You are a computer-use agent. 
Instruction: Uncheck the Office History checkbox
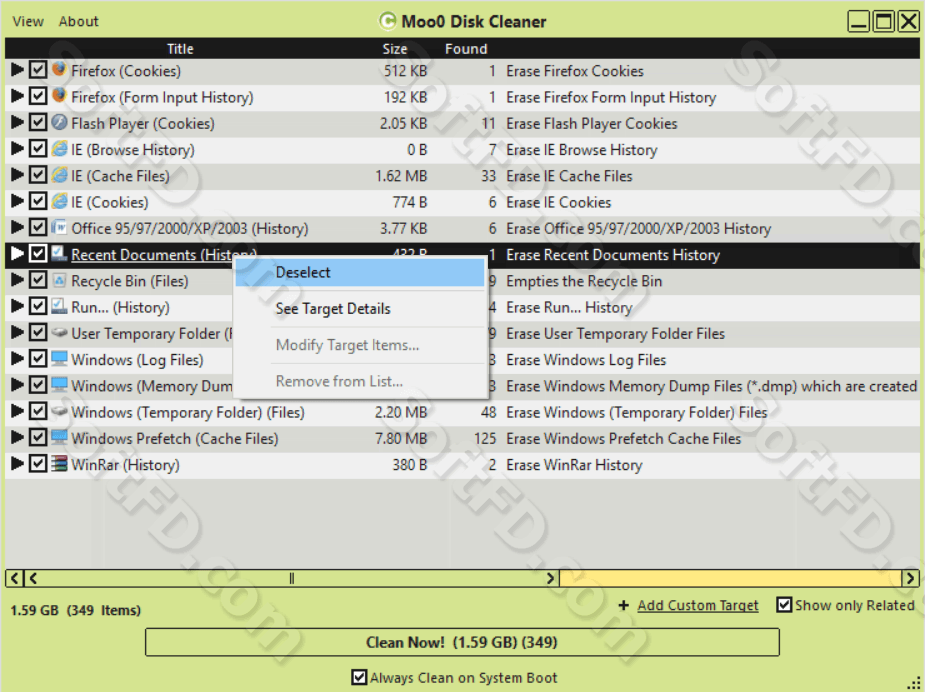(x=38, y=228)
